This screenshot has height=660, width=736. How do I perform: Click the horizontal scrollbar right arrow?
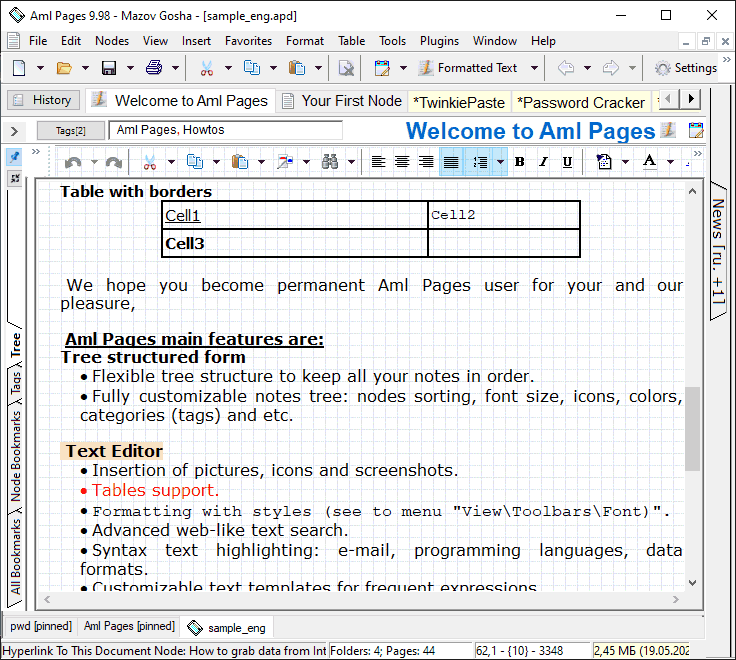[675, 599]
